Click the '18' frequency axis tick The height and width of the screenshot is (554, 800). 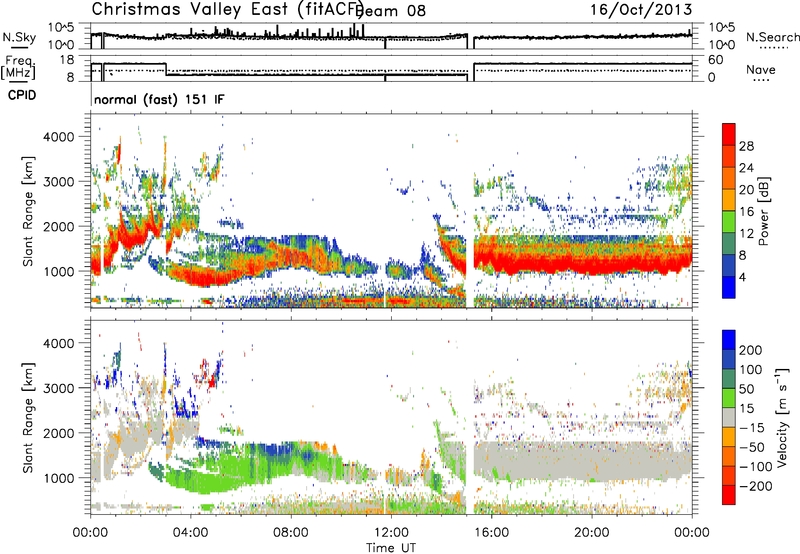pyautogui.click(x=66, y=60)
